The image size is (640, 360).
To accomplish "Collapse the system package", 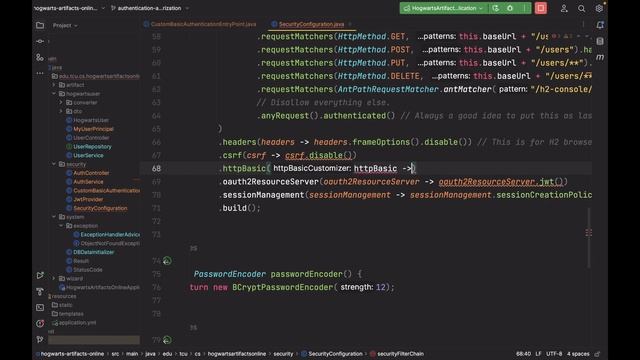I will [x=53, y=217].
